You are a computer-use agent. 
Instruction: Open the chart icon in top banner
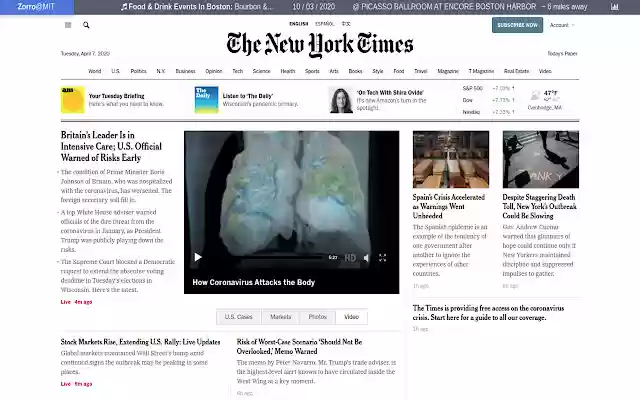pyautogui.click(x=615, y=7)
